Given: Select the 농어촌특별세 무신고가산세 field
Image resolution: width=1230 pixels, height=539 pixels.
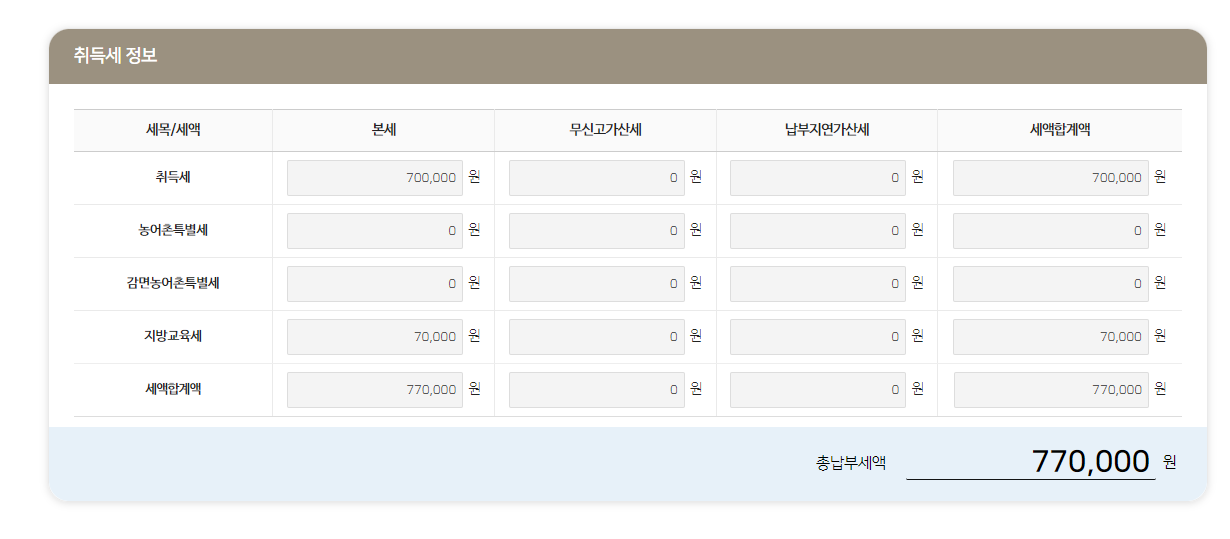Looking at the screenshot, I should (597, 231).
